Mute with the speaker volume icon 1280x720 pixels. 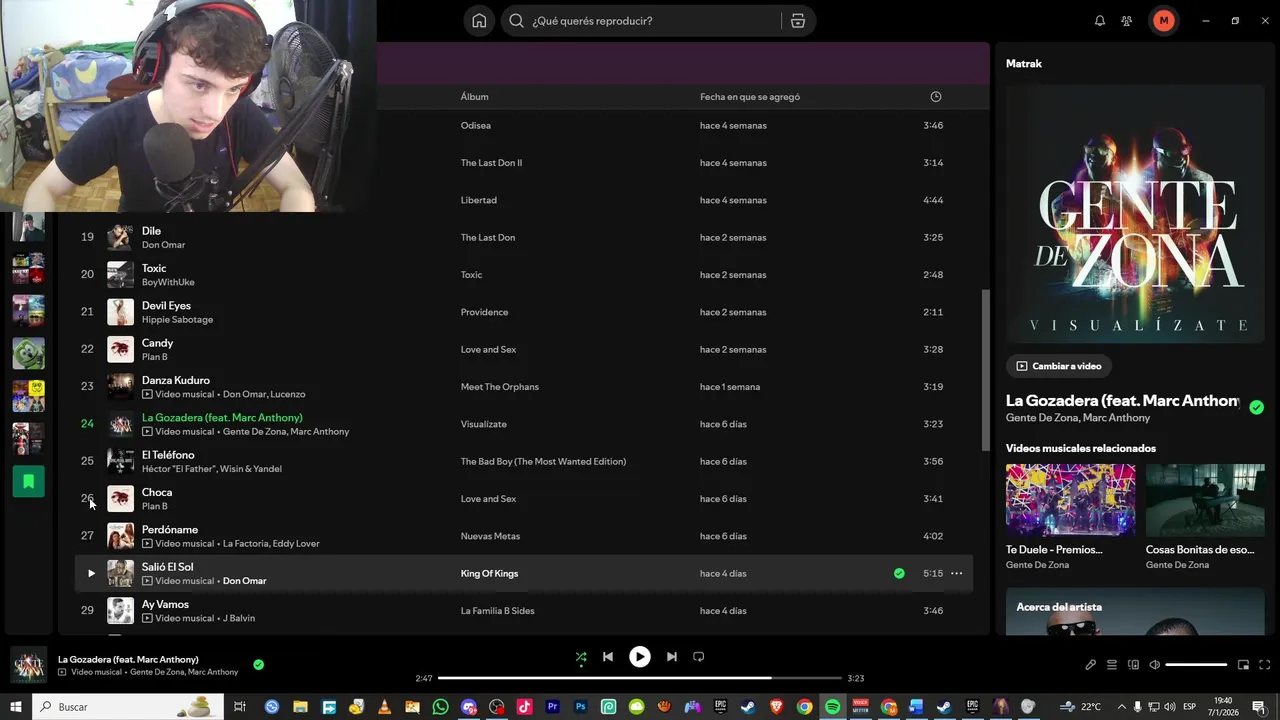(1154, 665)
